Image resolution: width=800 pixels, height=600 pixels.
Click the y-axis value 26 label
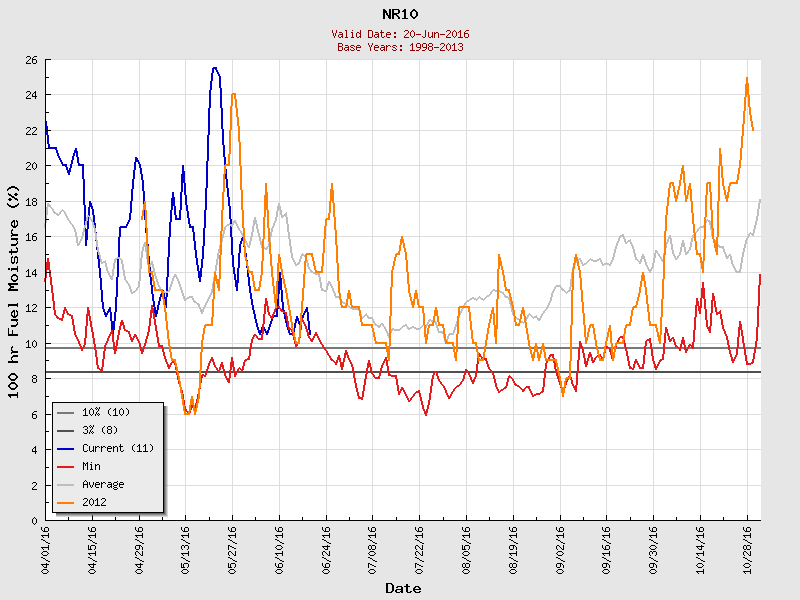coord(31,60)
